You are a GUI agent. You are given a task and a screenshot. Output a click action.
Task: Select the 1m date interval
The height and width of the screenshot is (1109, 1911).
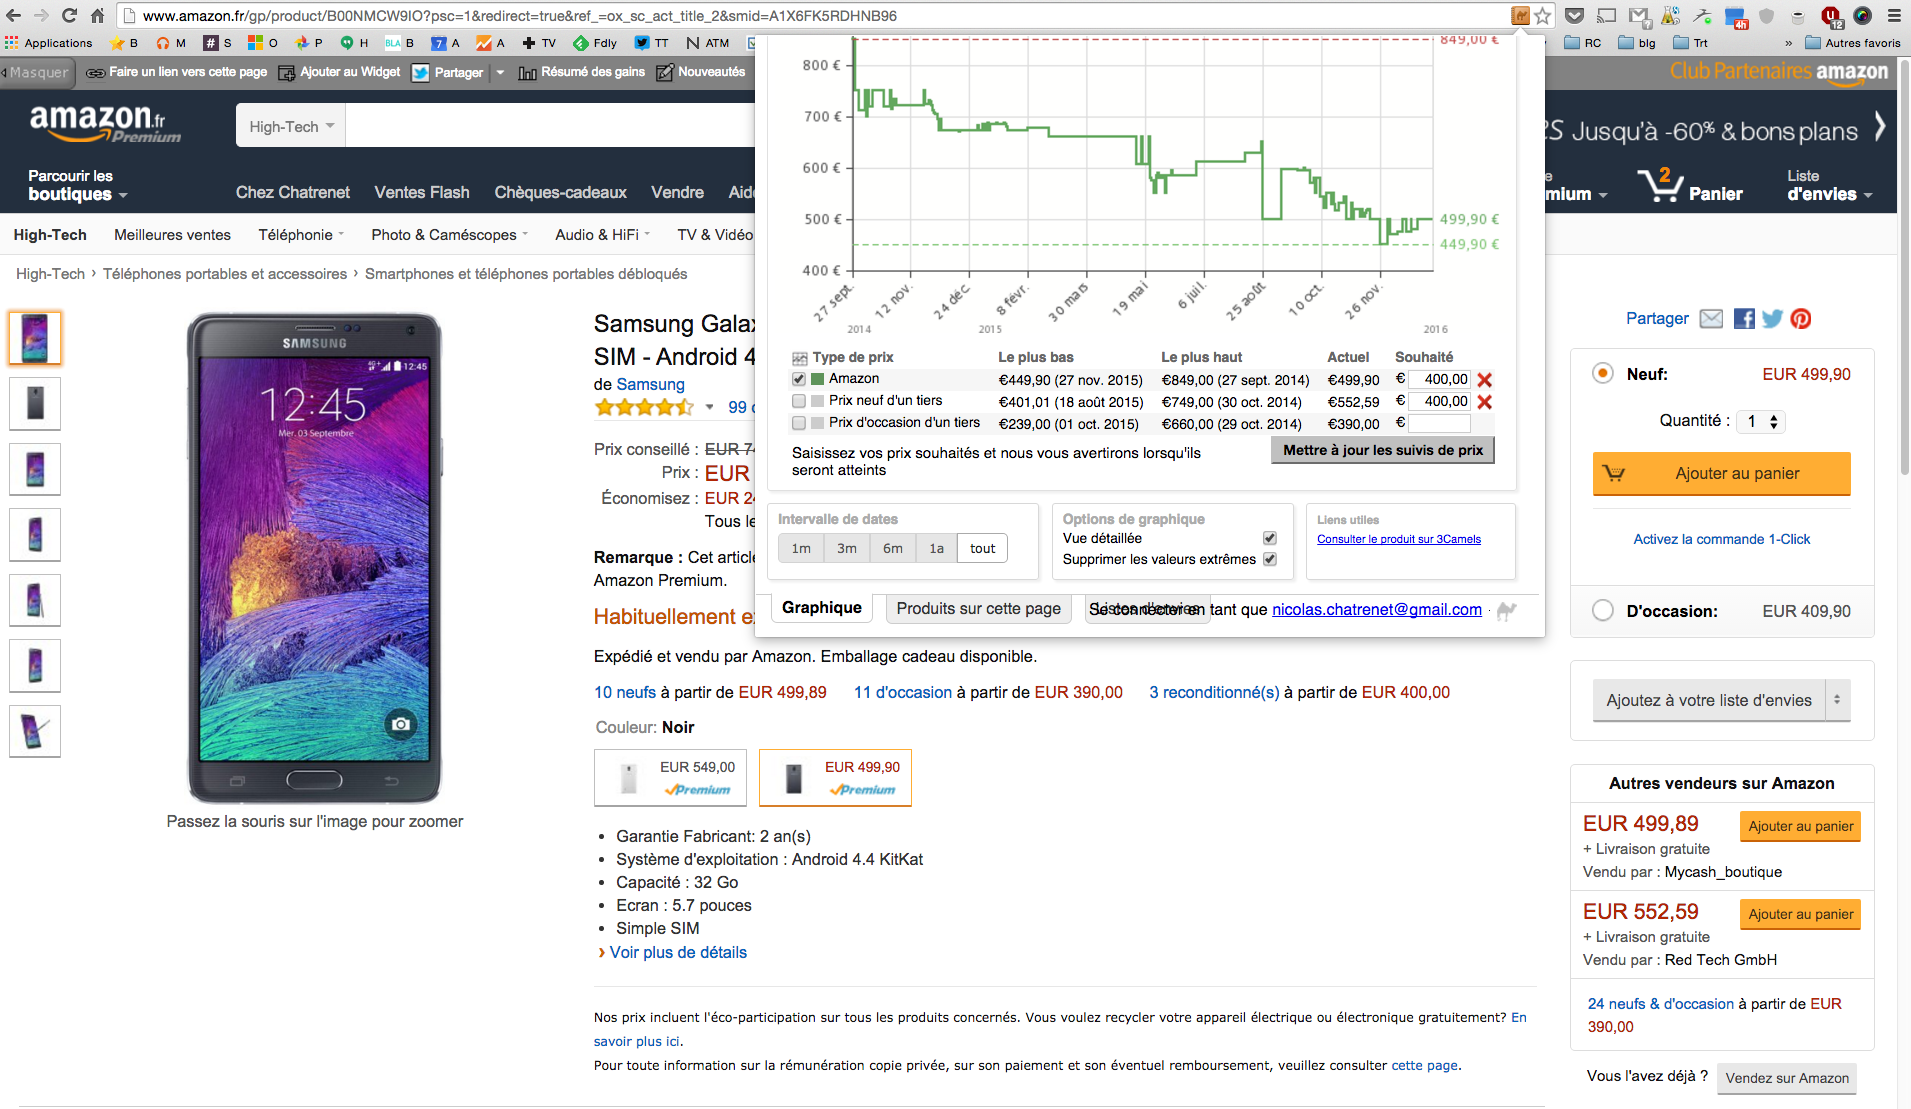(801, 548)
